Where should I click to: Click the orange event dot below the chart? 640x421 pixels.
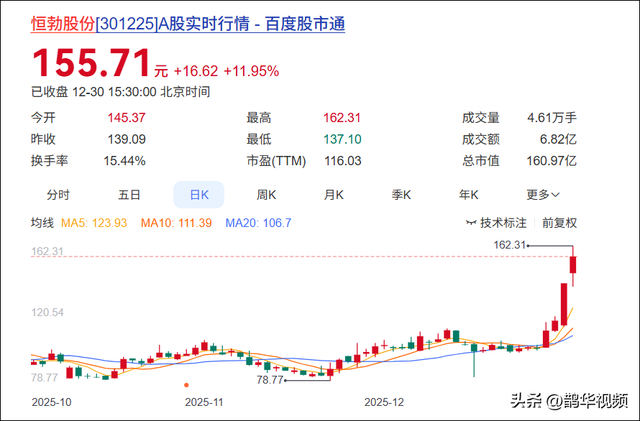click(186, 385)
